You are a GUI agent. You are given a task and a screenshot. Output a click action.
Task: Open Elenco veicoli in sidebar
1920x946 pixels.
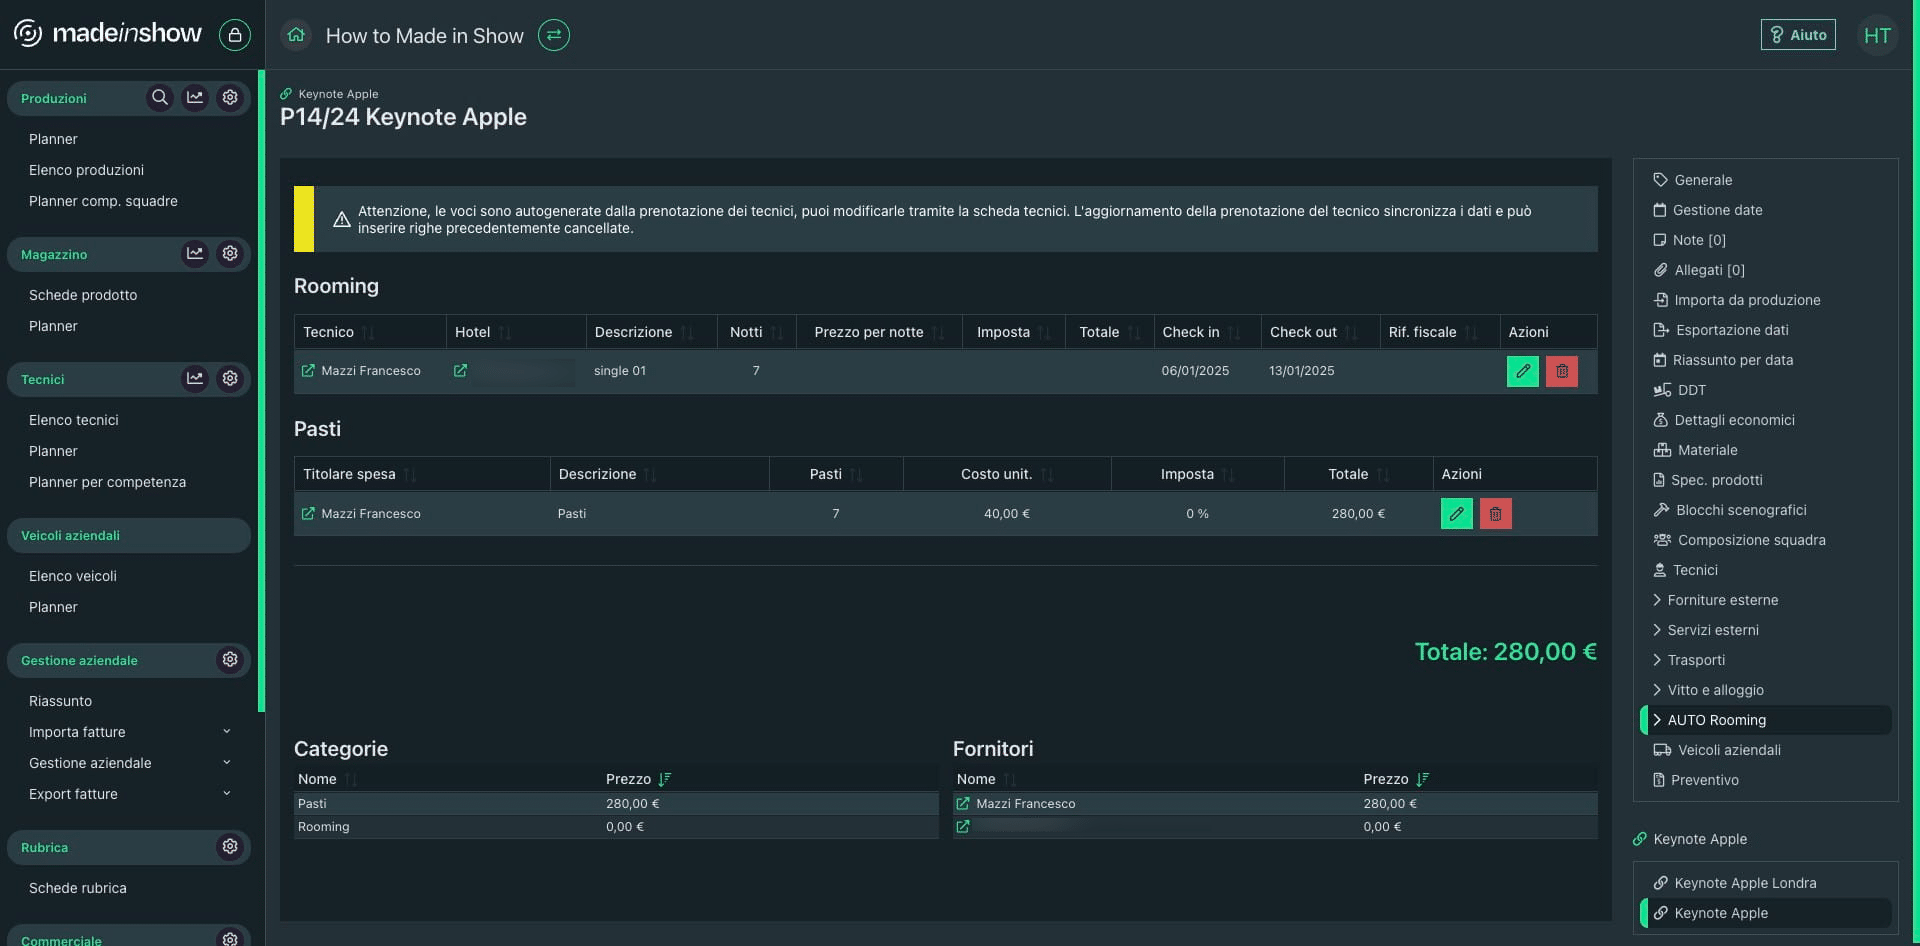pyautogui.click(x=73, y=576)
